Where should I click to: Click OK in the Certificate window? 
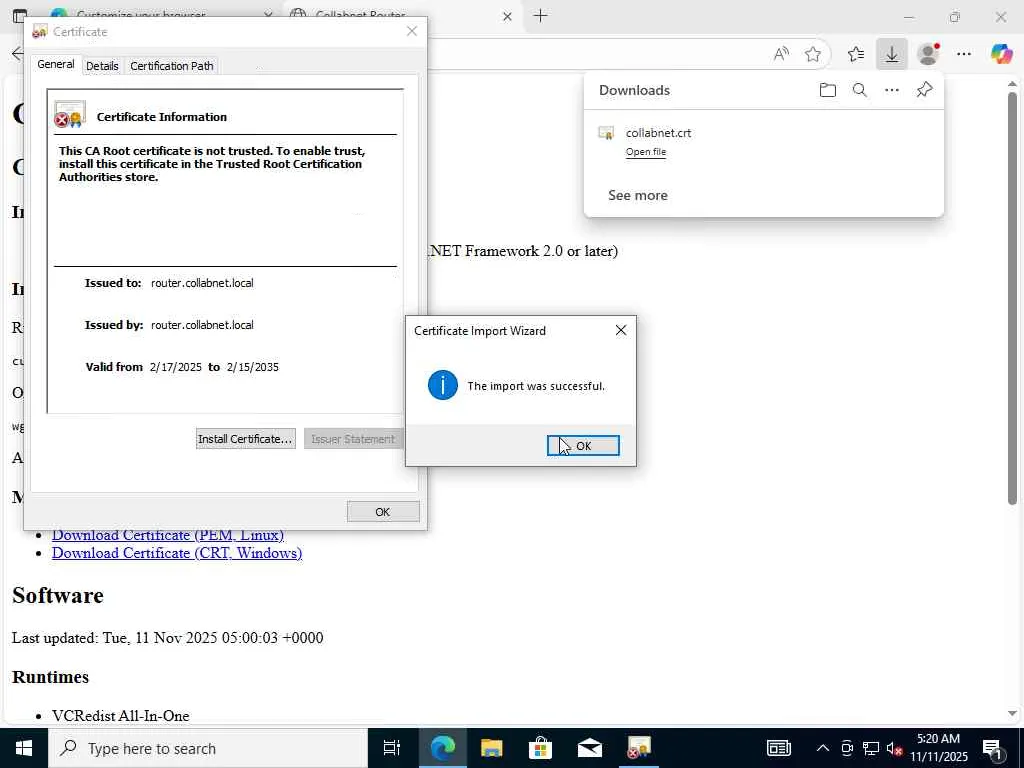click(383, 512)
